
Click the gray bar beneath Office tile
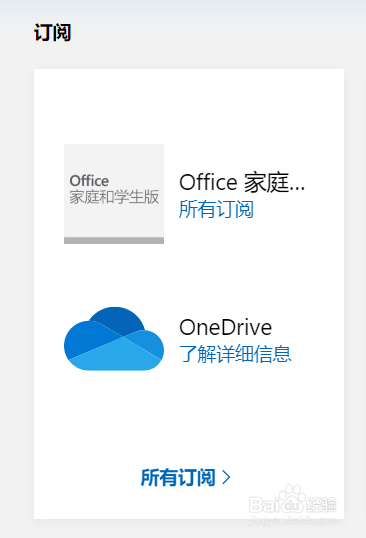point(114,240)
